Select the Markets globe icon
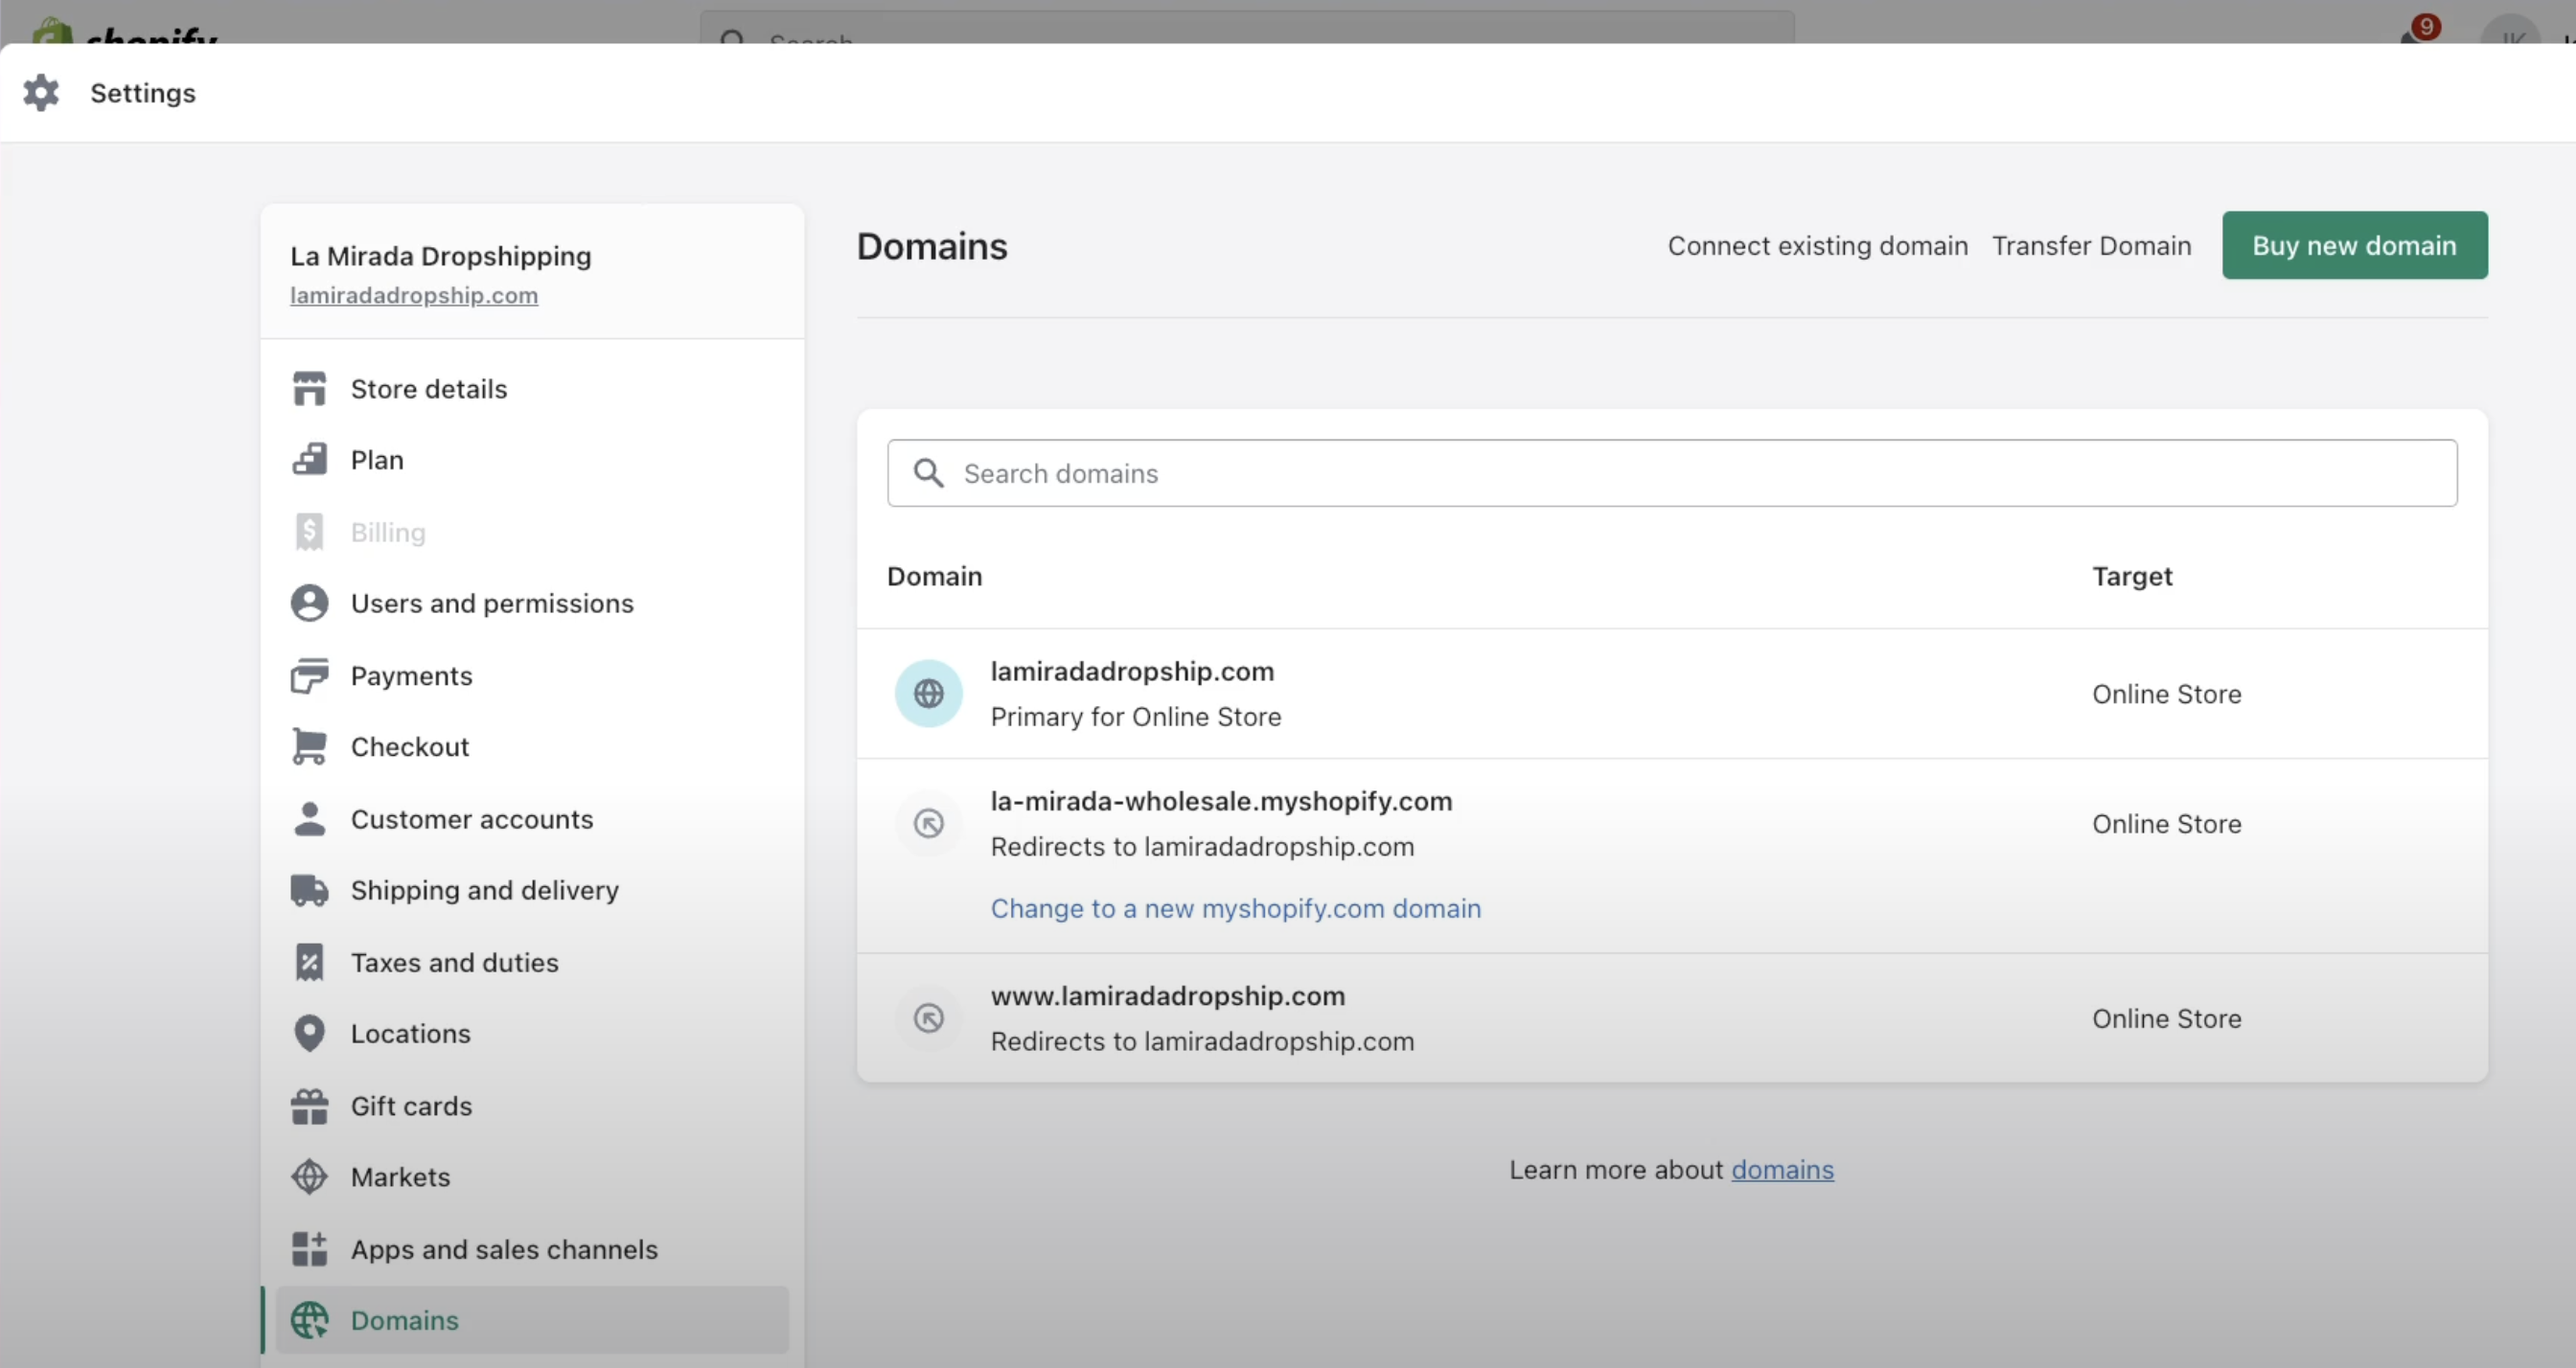The image size is (2576, 1368). 310,1177
